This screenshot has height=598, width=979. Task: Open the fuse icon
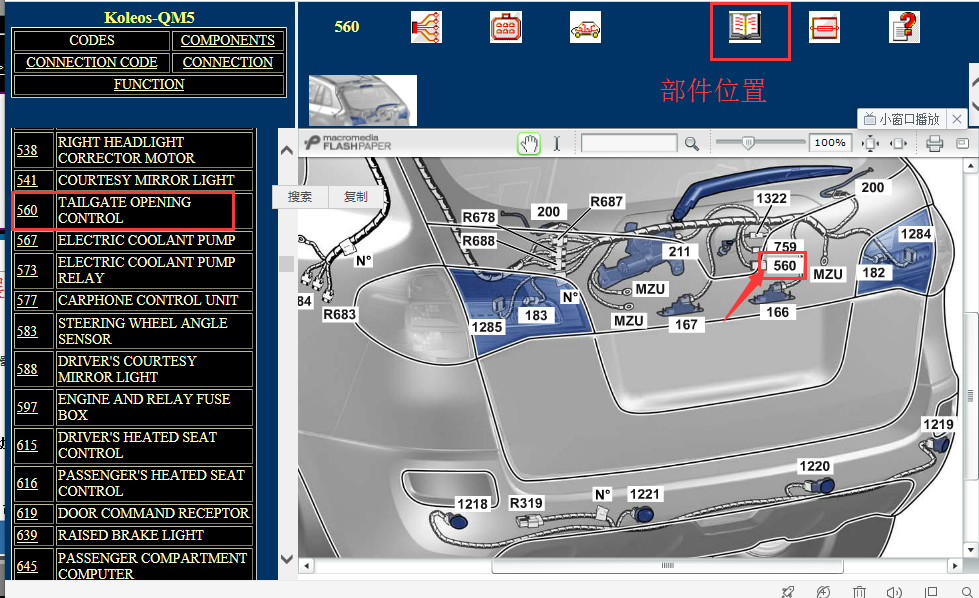(824, 27)
